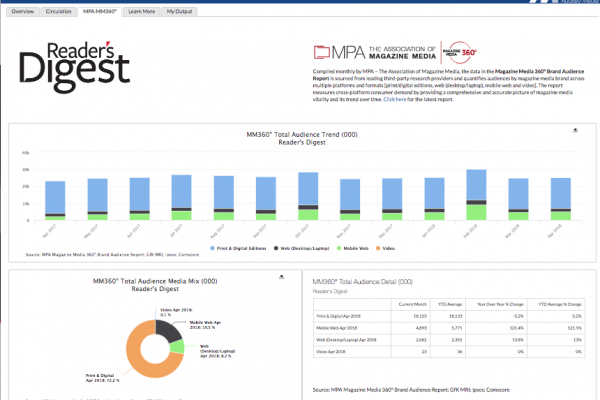Click the 'MM360° Total Audience Media Mix (000)' title
This screenshot has height=400, width=600.
point(155,281)
